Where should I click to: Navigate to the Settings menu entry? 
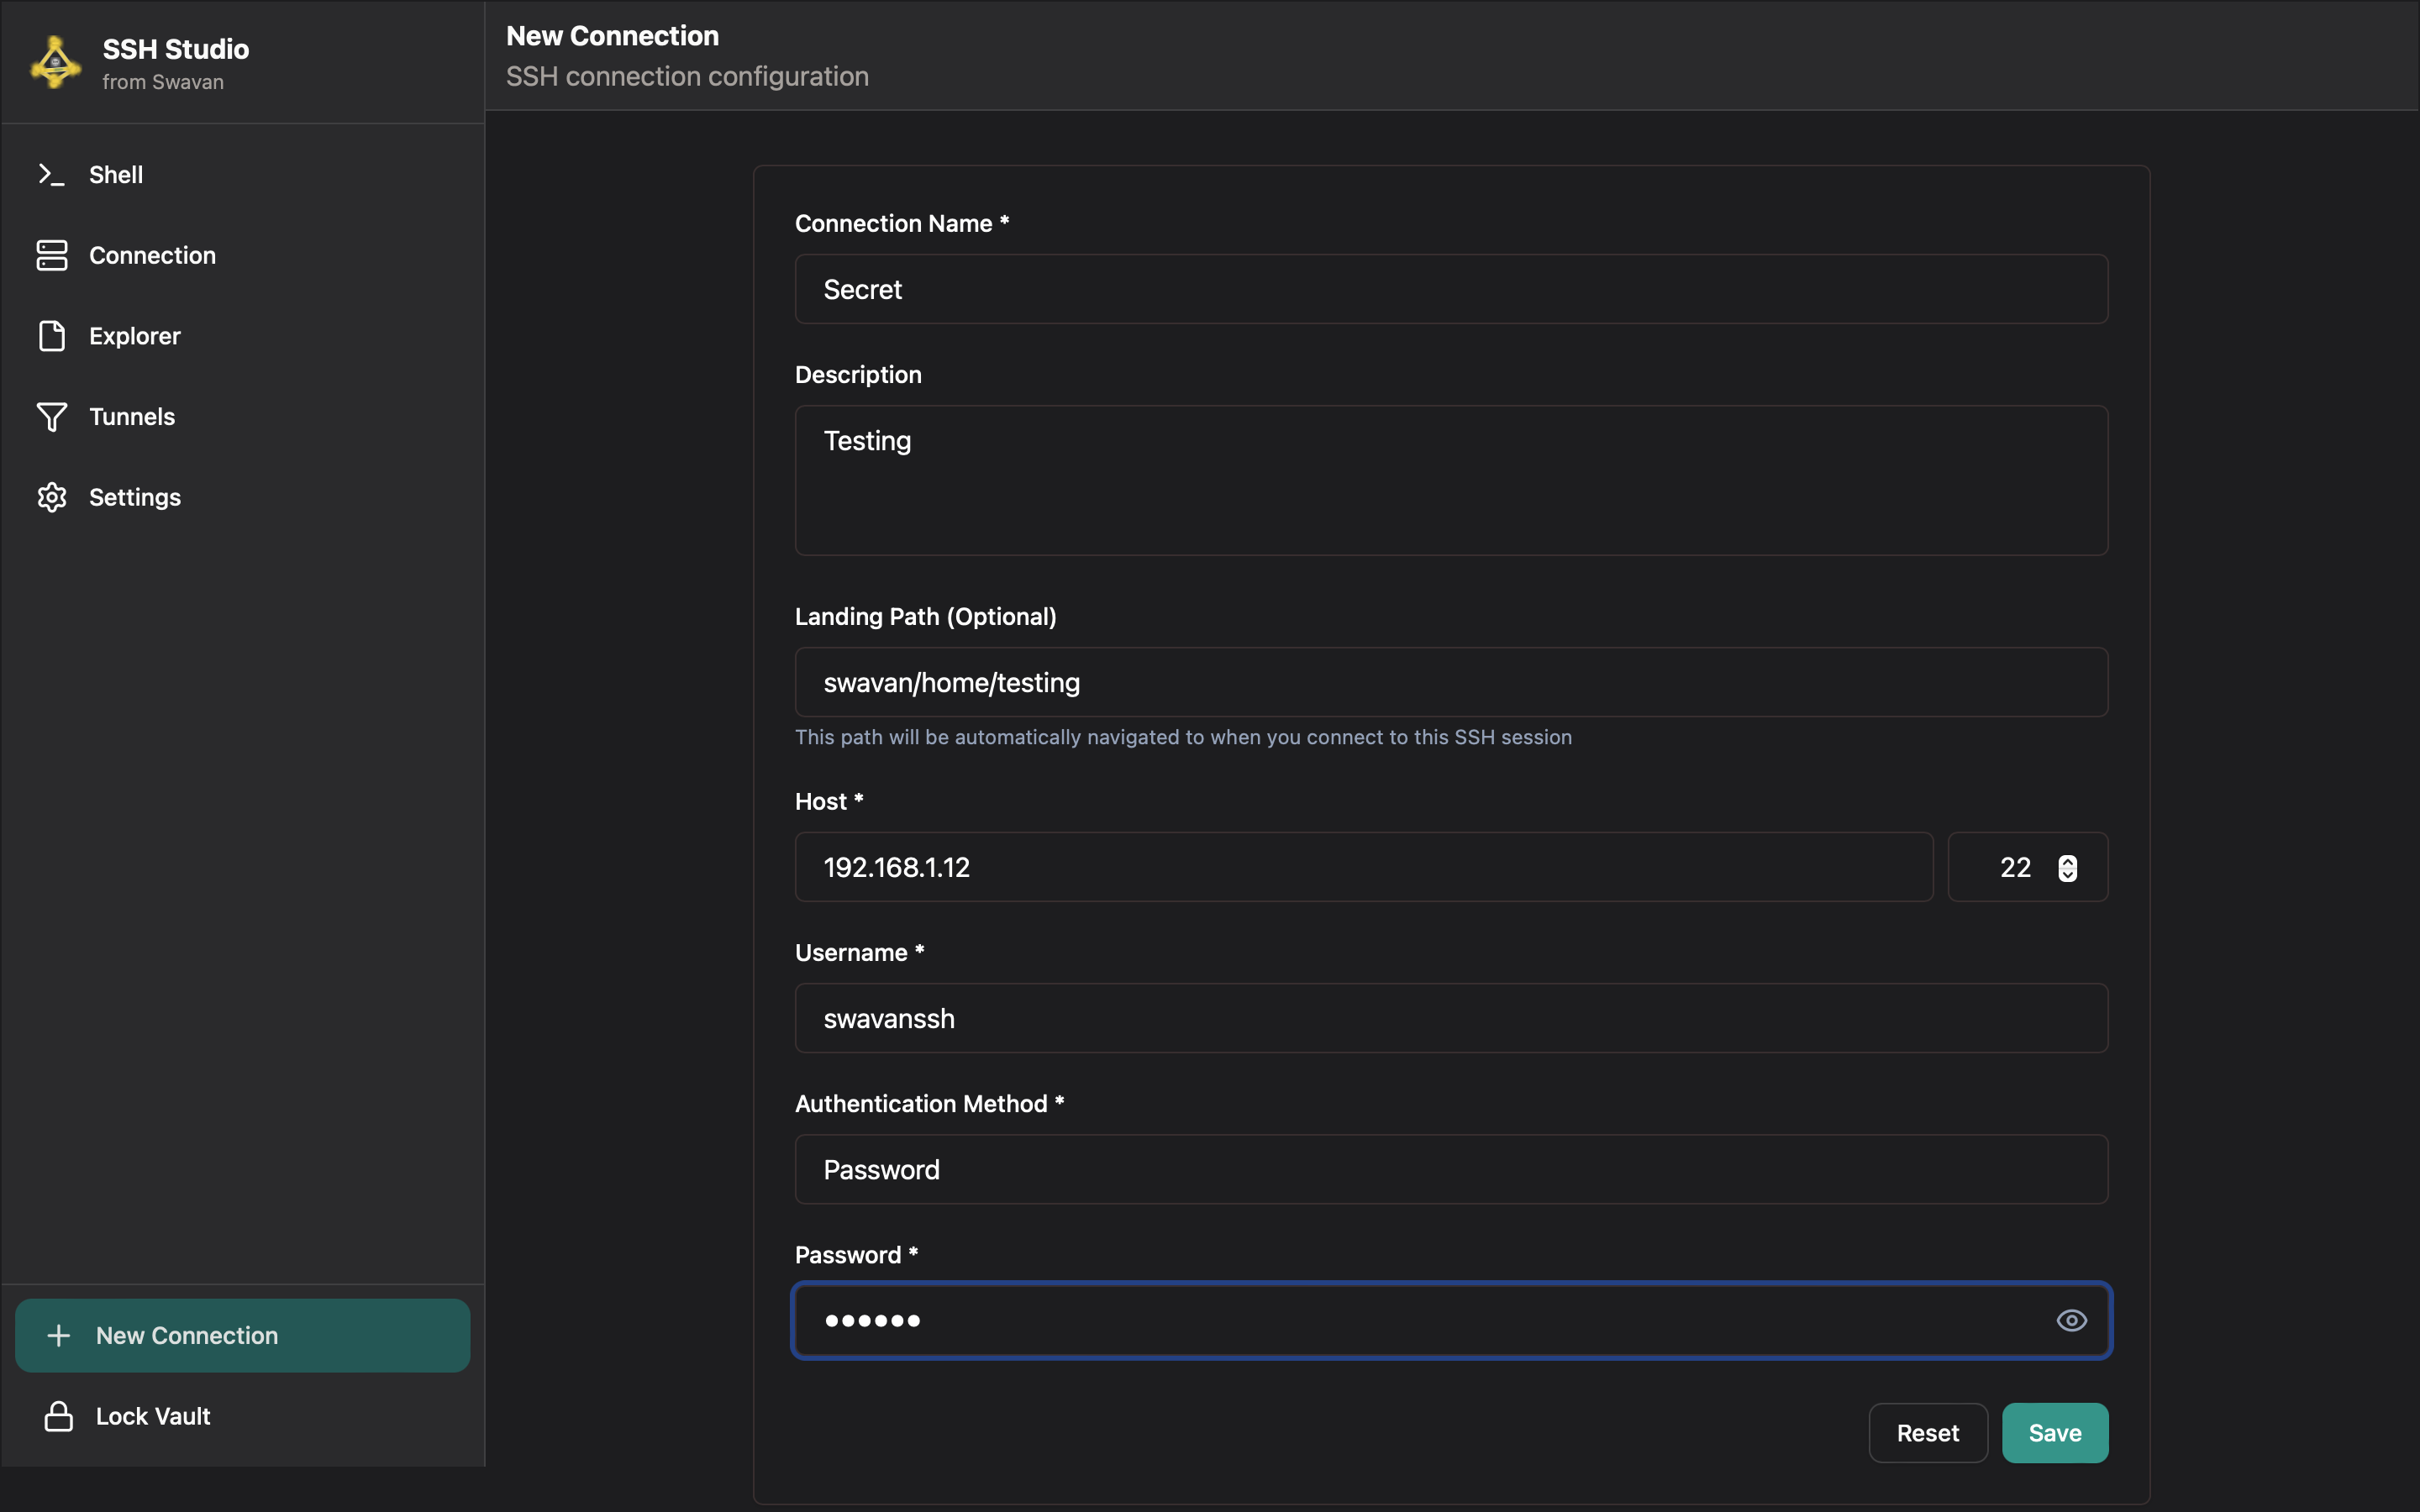tap(135, 497)
